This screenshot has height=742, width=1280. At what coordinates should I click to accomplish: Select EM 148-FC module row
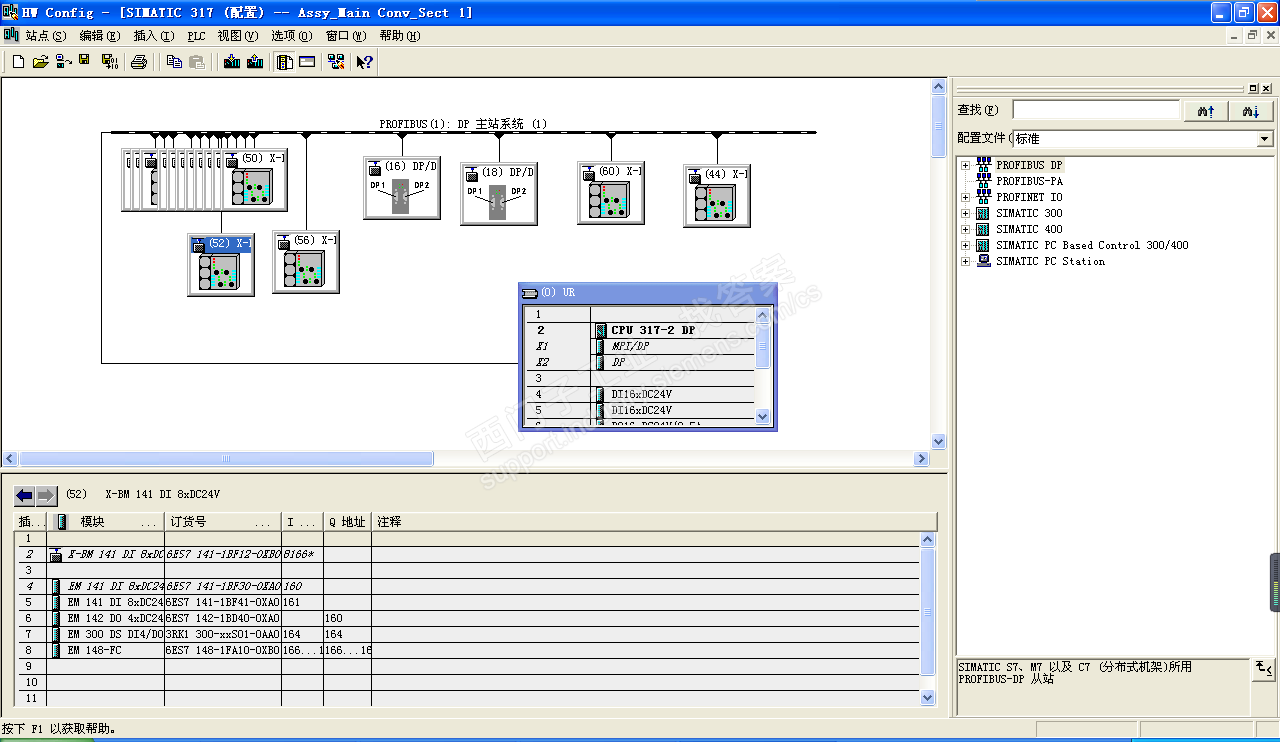468,650
